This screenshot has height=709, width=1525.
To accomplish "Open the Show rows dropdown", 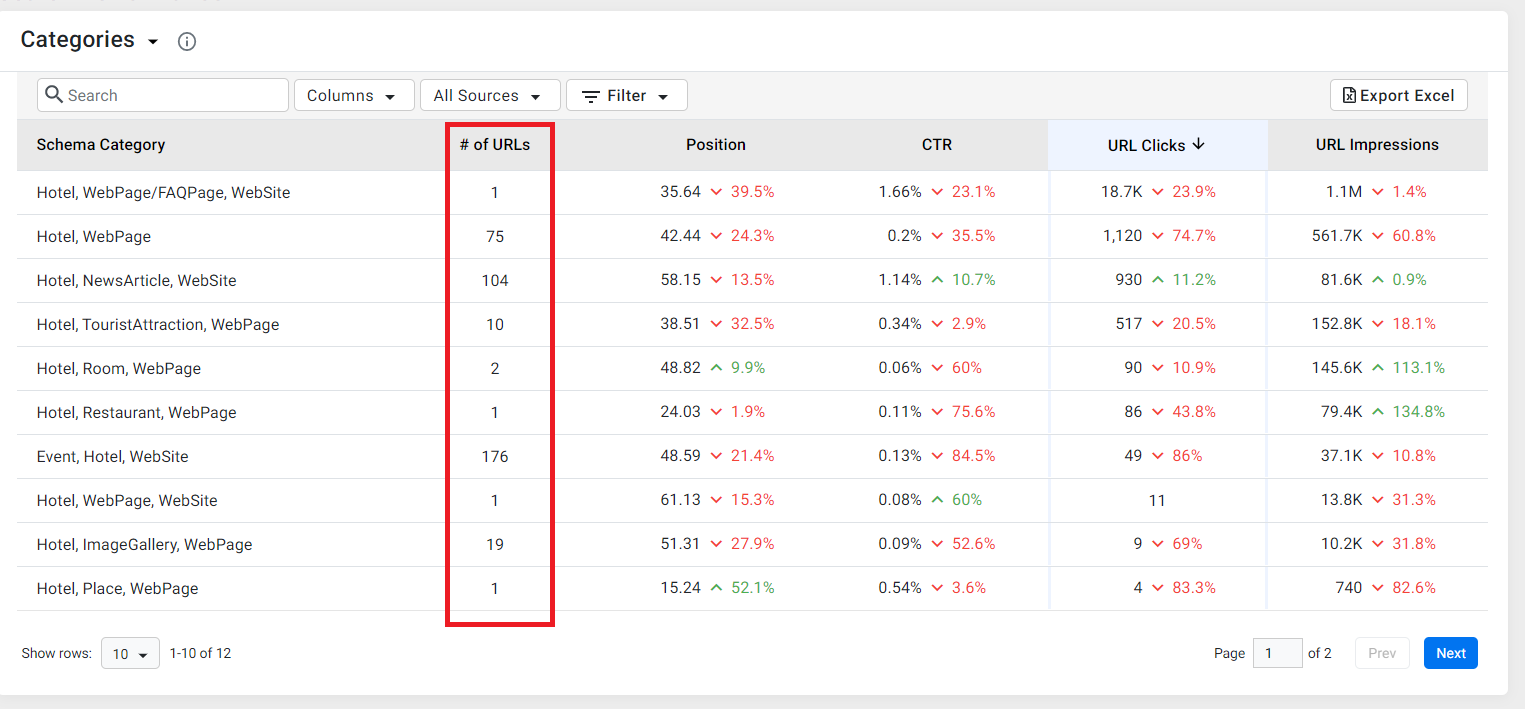I will tap(130, 653).
